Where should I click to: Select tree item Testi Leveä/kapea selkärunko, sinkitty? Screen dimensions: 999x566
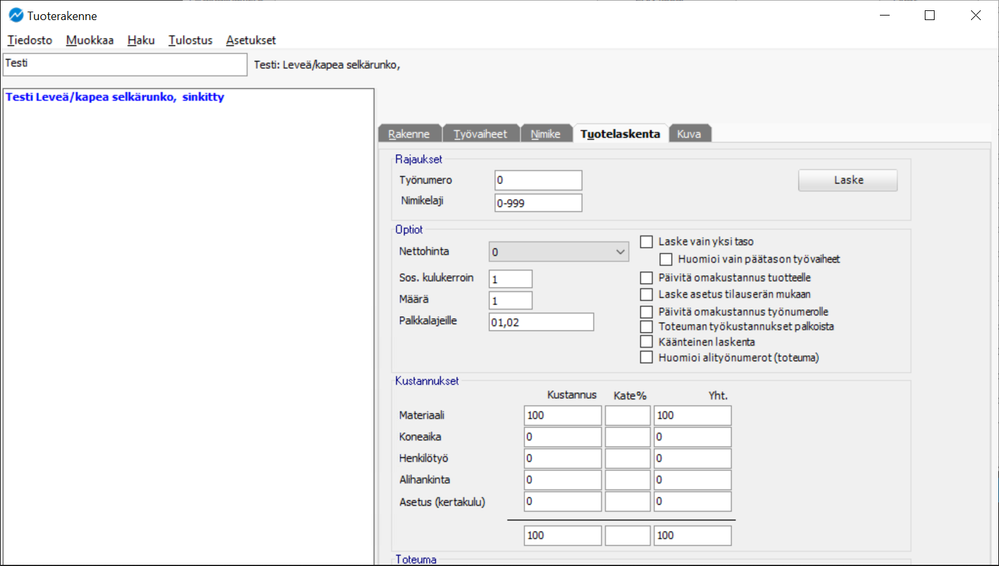click(x=115, y=97)
